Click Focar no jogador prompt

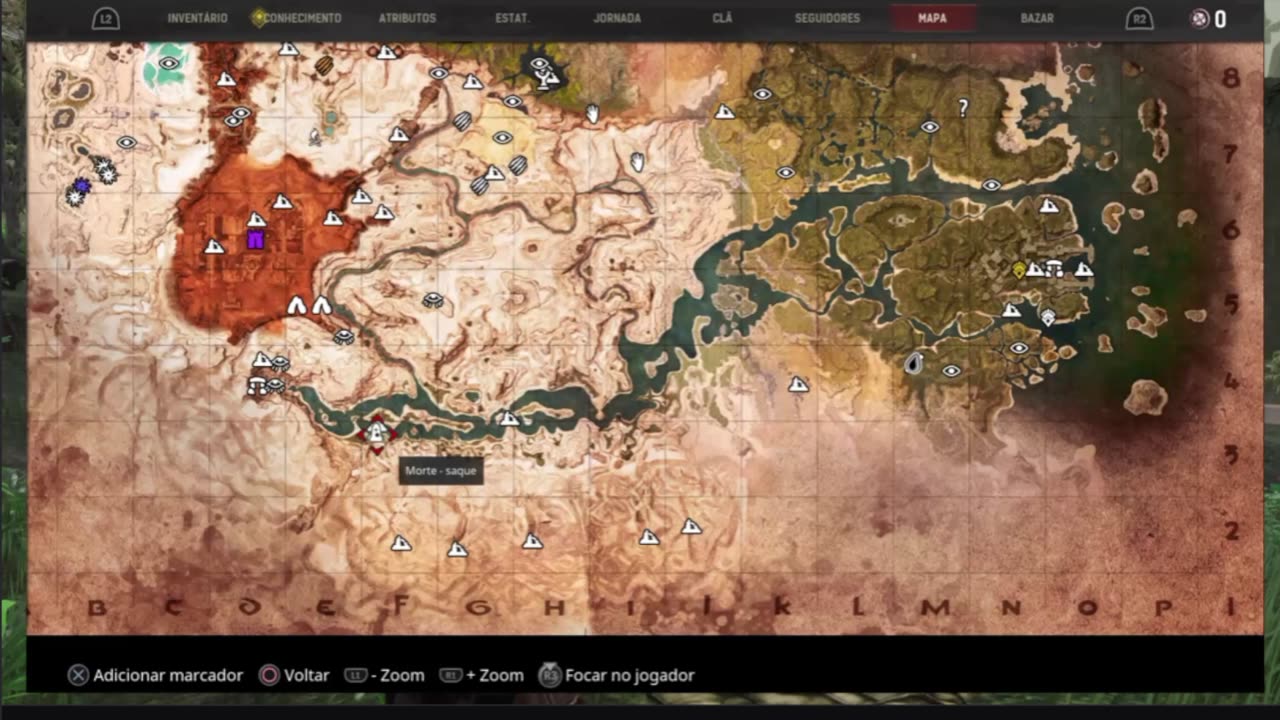(616, 675)
